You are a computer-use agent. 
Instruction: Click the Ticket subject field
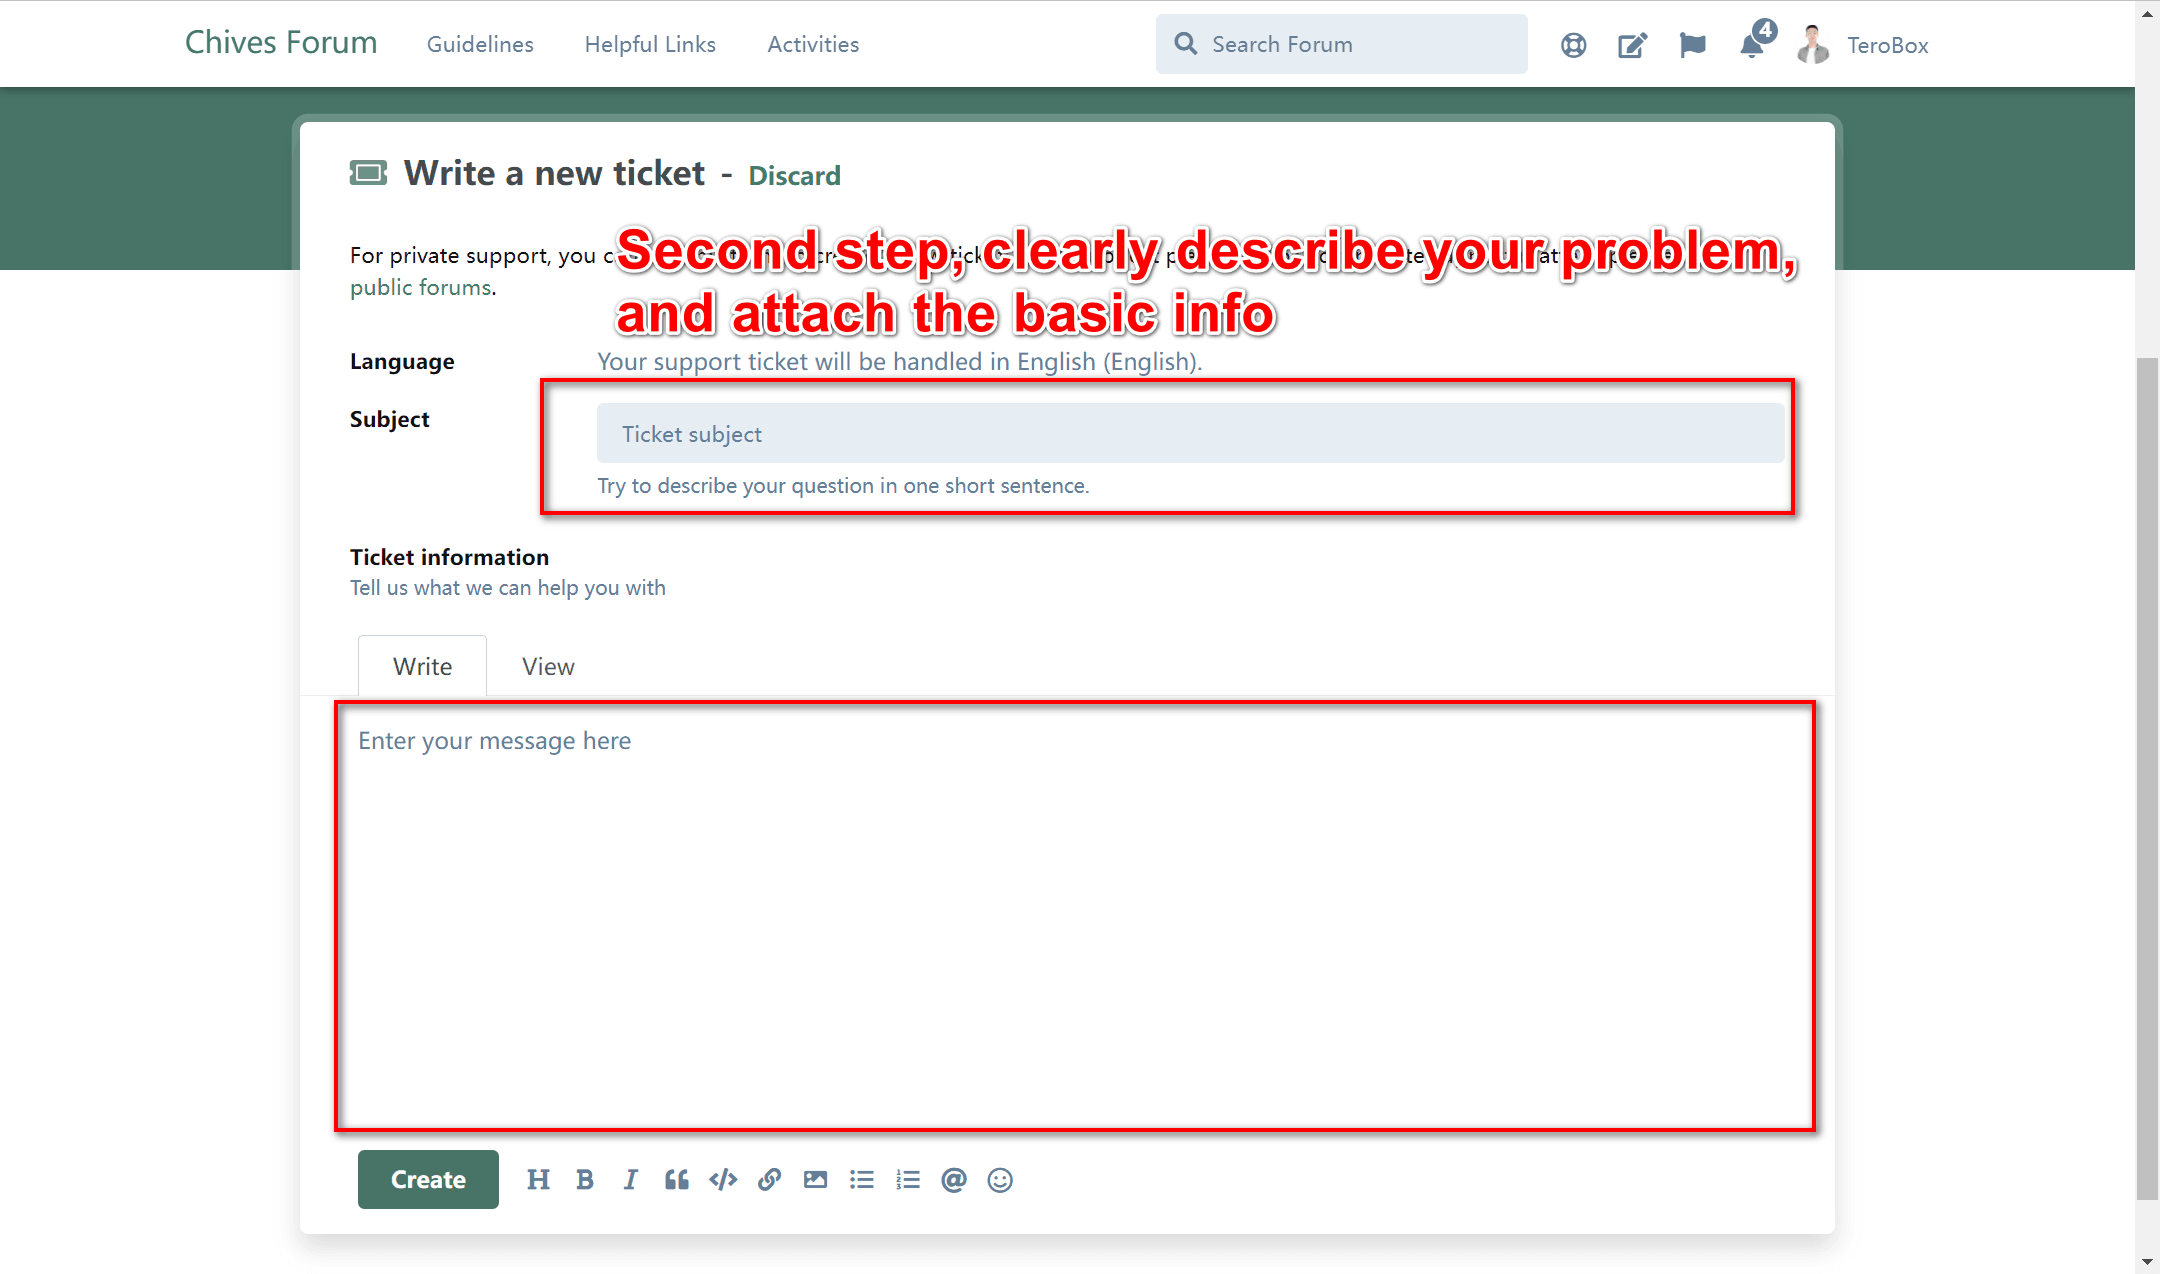coord(1190,434)
